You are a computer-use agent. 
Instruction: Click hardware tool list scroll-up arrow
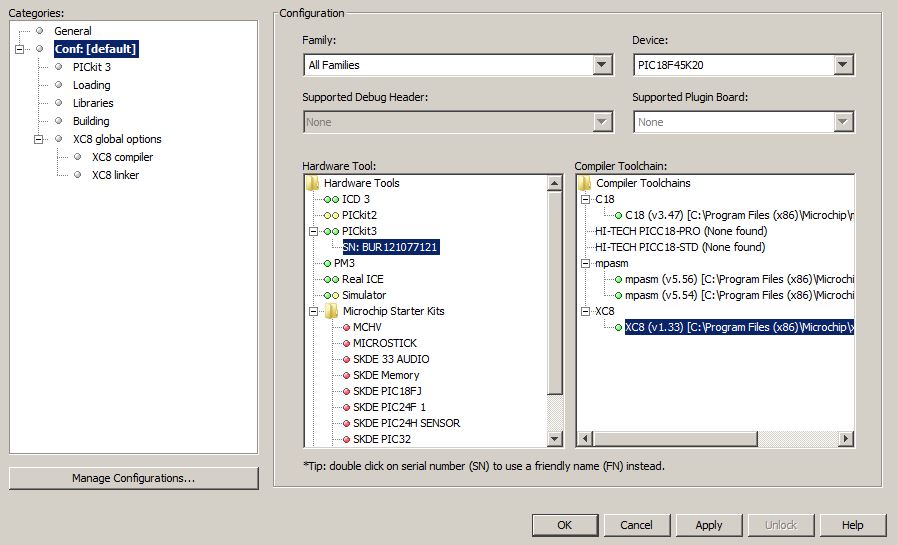[554, 184]
